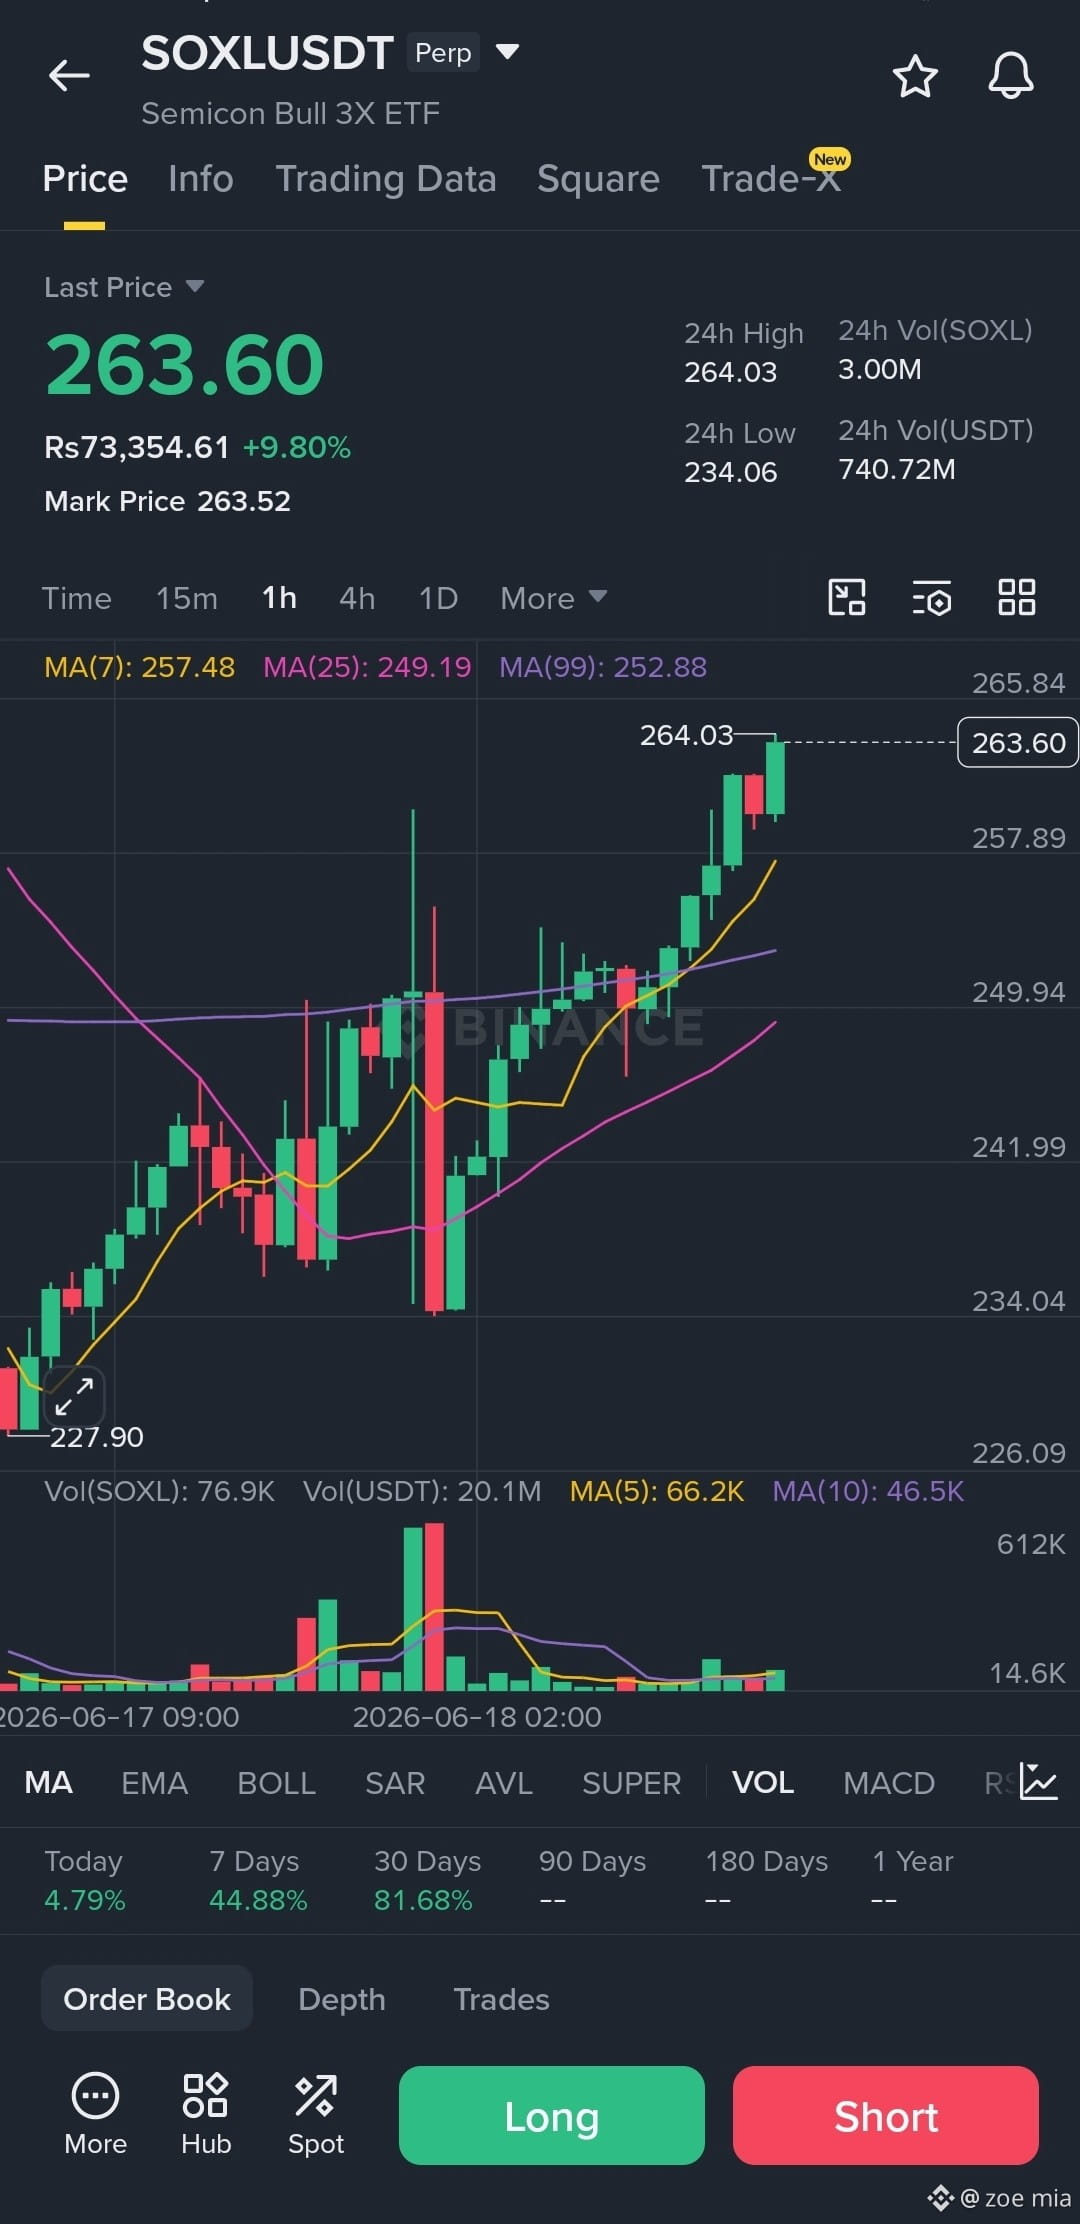Tap the Today 4.79% performance
The width and height of the screenshot is (1080, 2224).
click(85, 1880)
